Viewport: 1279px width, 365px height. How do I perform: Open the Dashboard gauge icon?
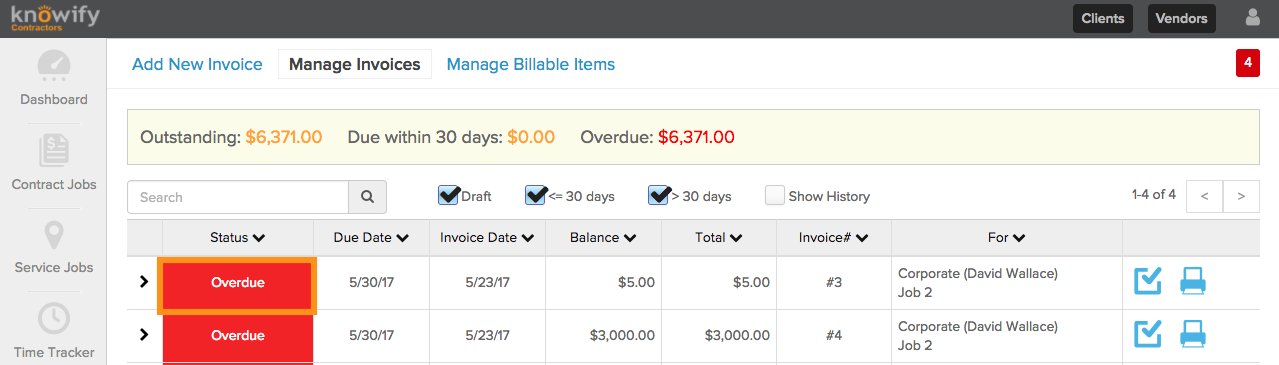[x=54, y=66]
